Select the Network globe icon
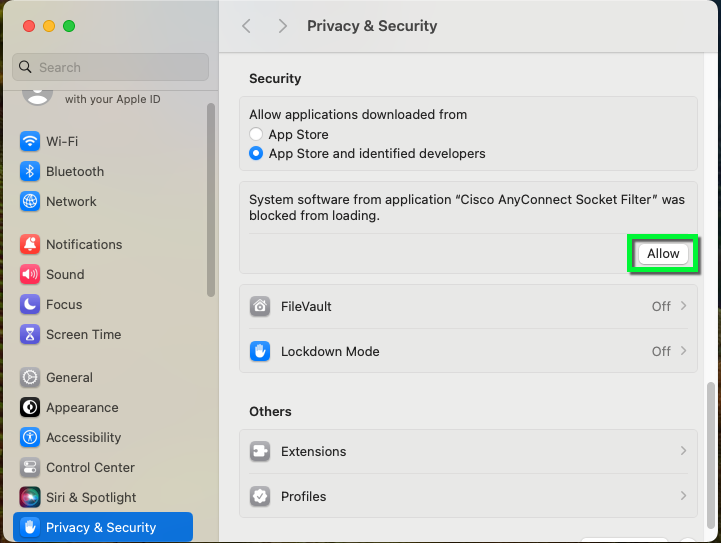 click(30, 201)
